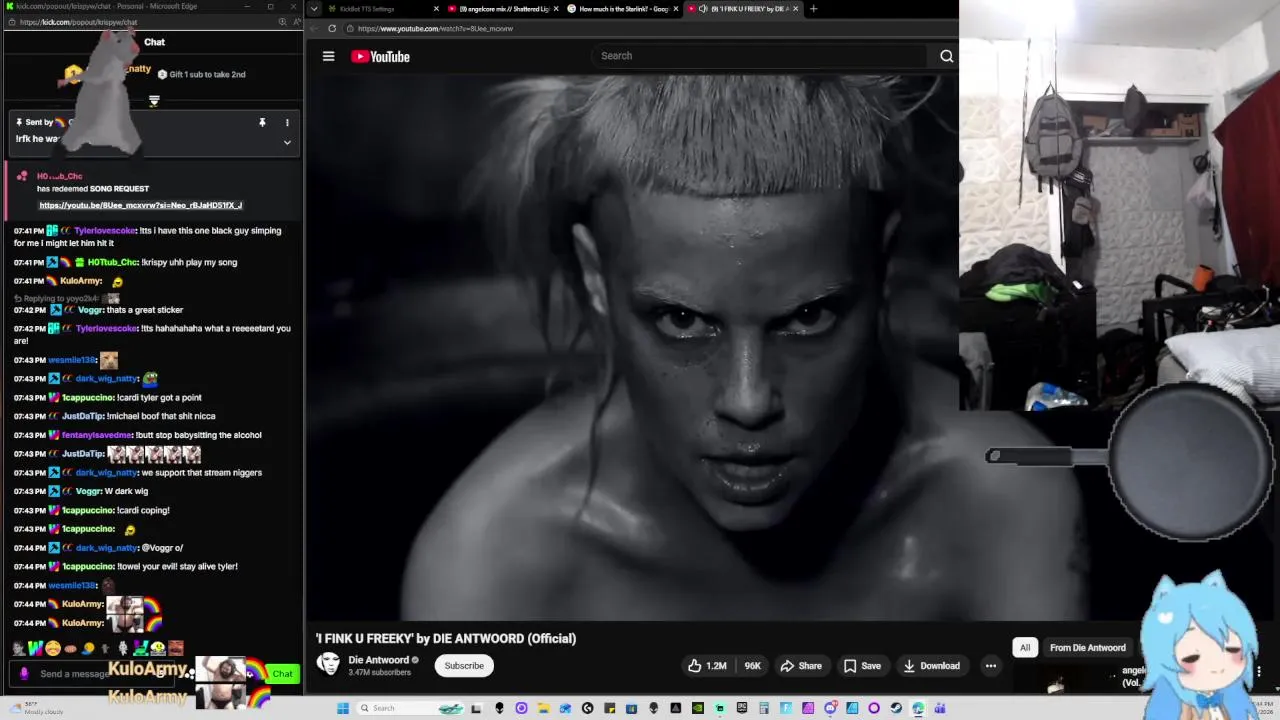1280x720 pixels.
Task: Like the video with 1.2M likes
Action: click(706, 666)
